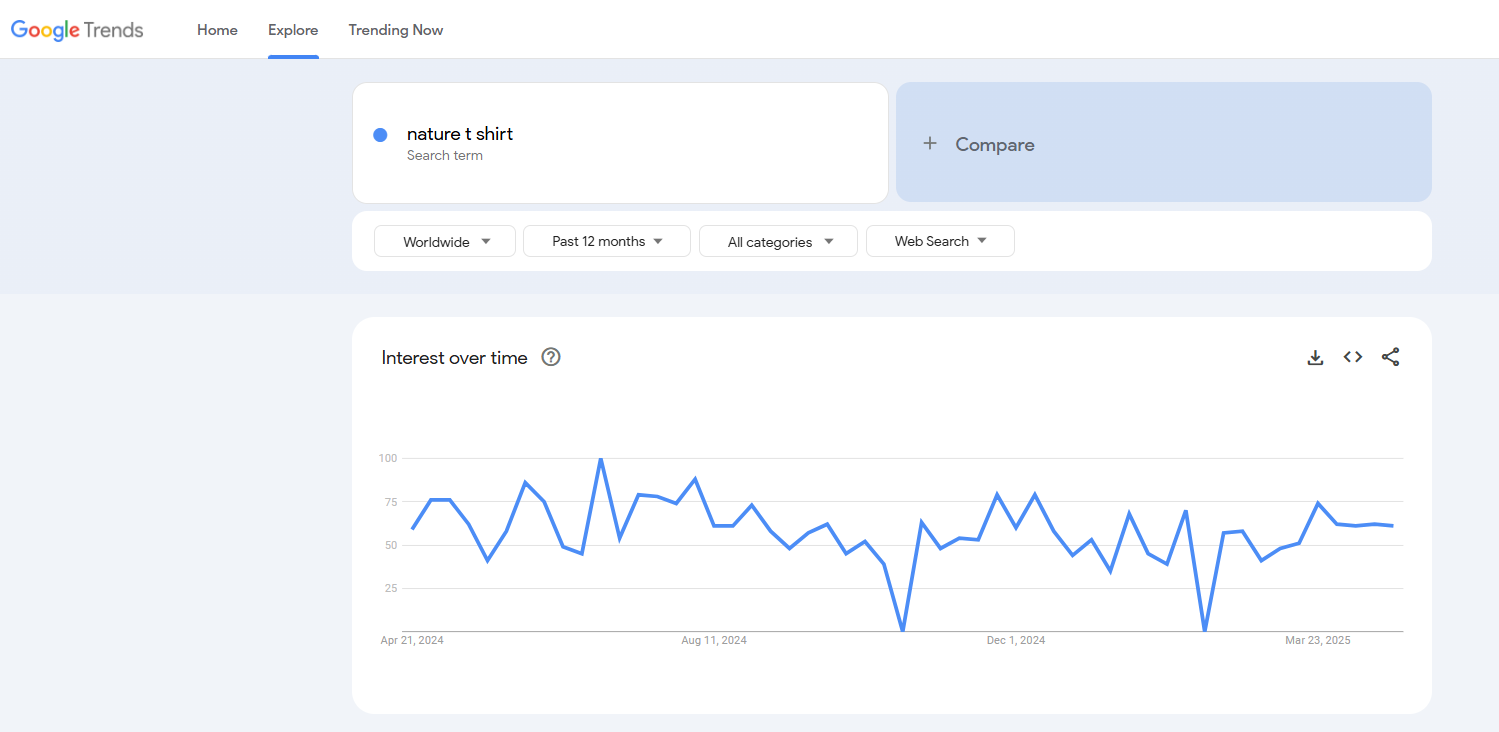Viewport: 1499px width, 732px height.
Task: Go to the Home tab
Action: (217, 30)
